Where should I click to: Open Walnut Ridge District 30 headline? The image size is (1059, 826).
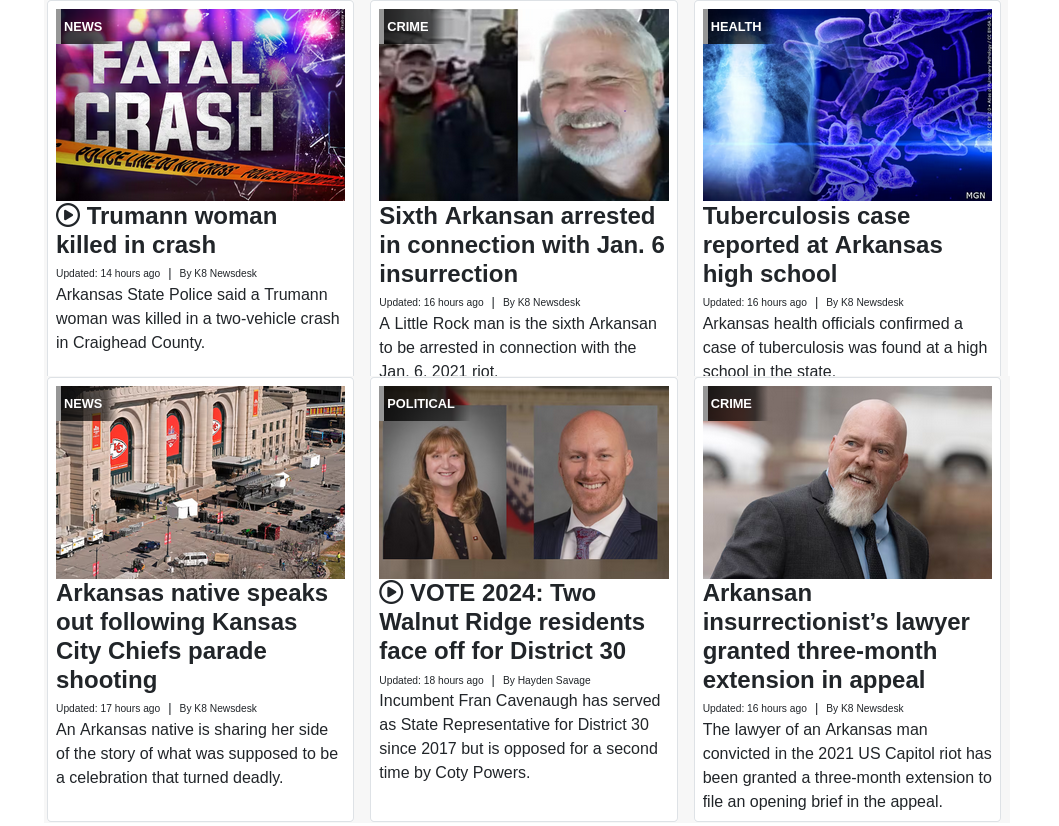512,621
